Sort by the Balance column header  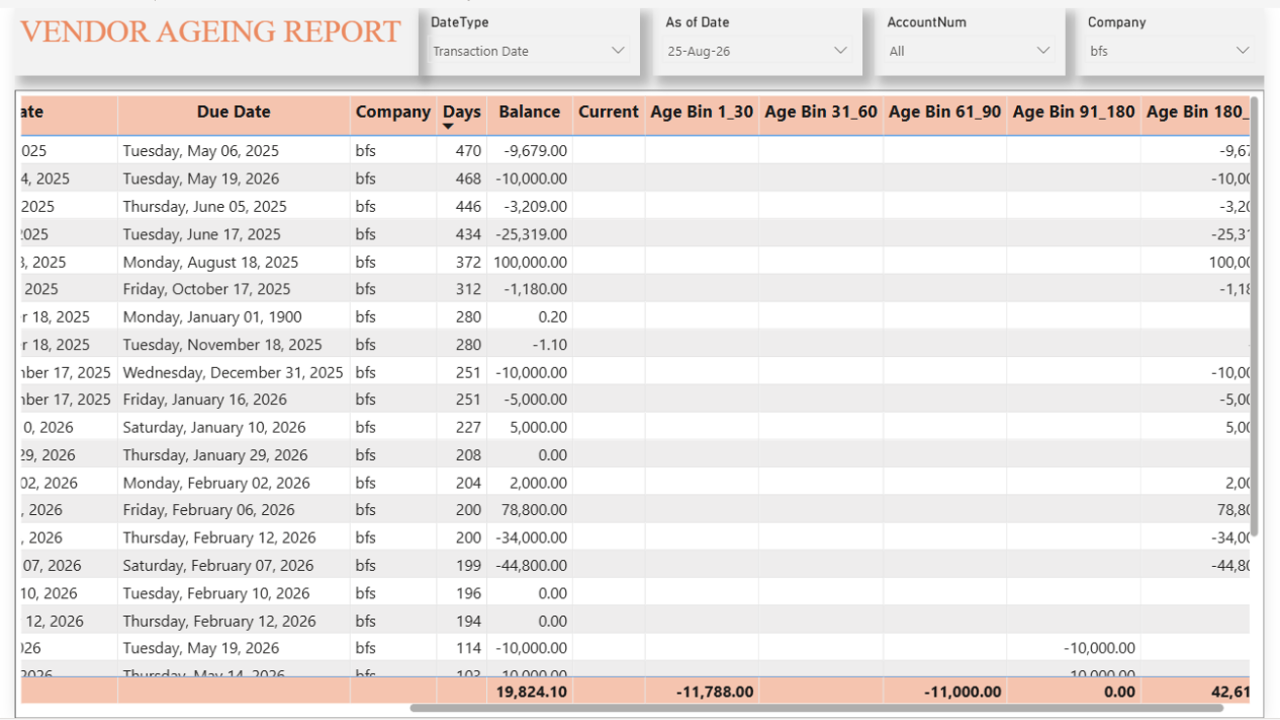pyautogui.click(x=529, y=112)
